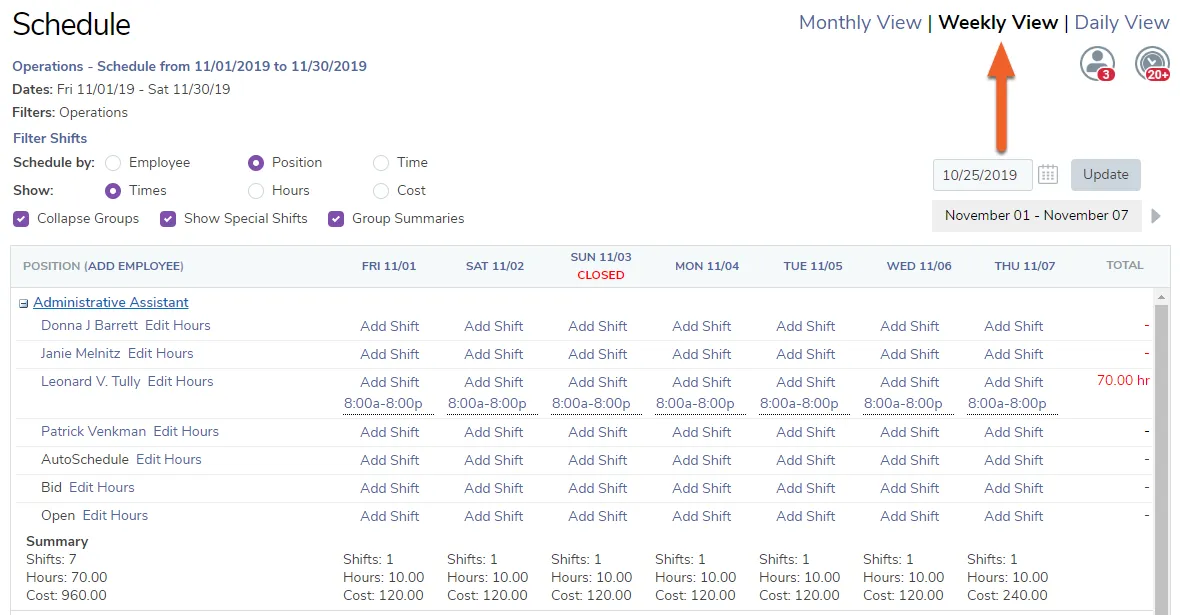Open the Administrative Assistant position link

[111, 303]
